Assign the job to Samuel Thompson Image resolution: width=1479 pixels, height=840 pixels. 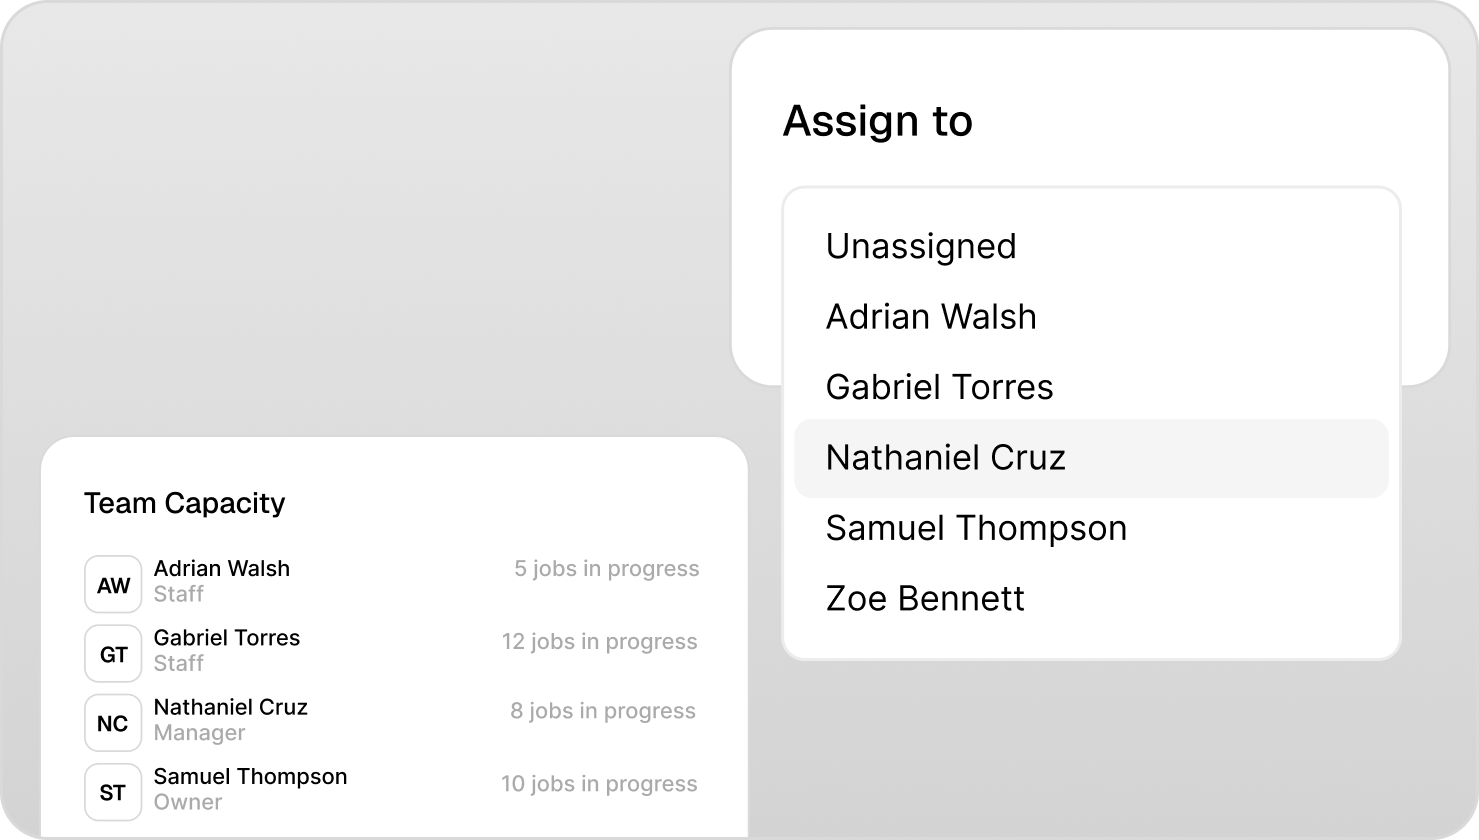click(976, 528)
